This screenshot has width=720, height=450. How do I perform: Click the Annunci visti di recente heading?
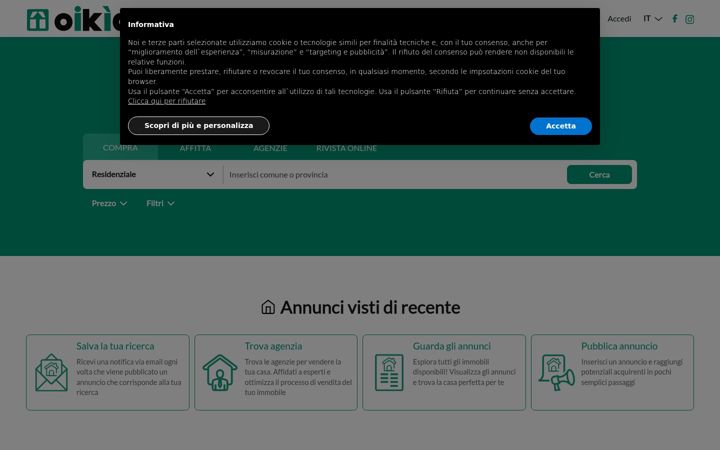[x=370, y=307]
